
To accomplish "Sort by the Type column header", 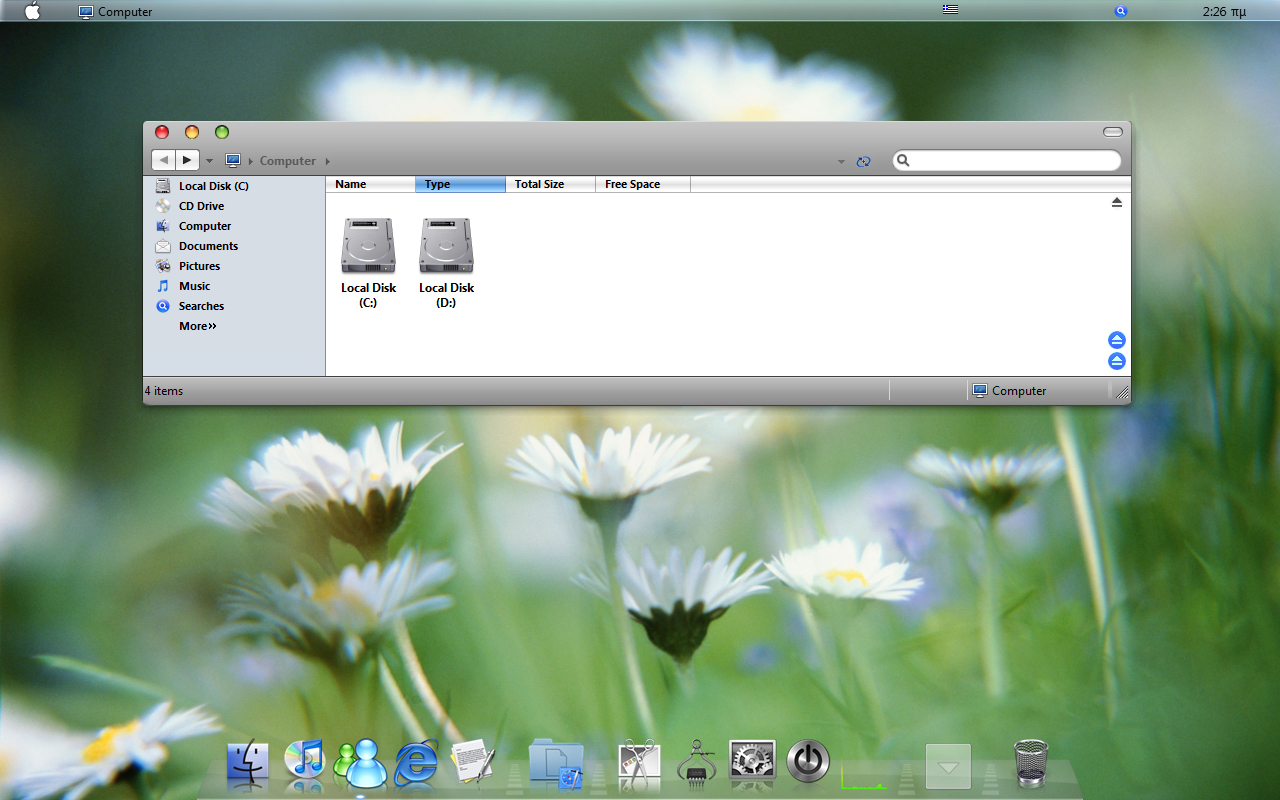I will tap(460, 184).
